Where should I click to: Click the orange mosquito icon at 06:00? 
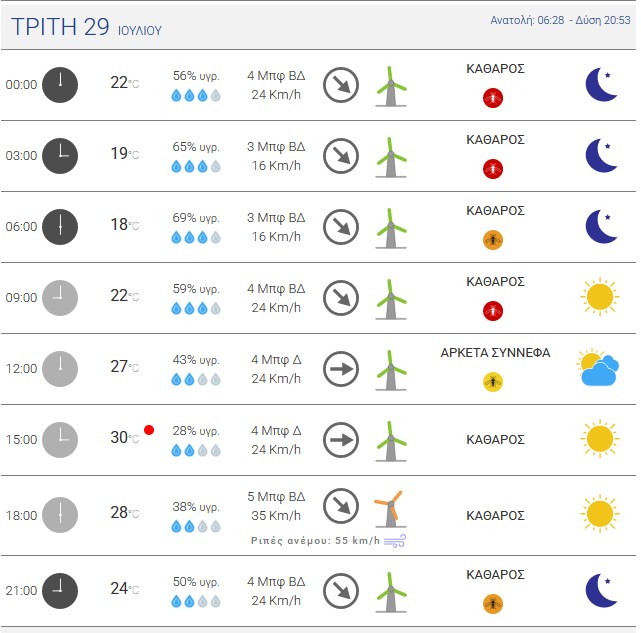(x=493, y=240)
